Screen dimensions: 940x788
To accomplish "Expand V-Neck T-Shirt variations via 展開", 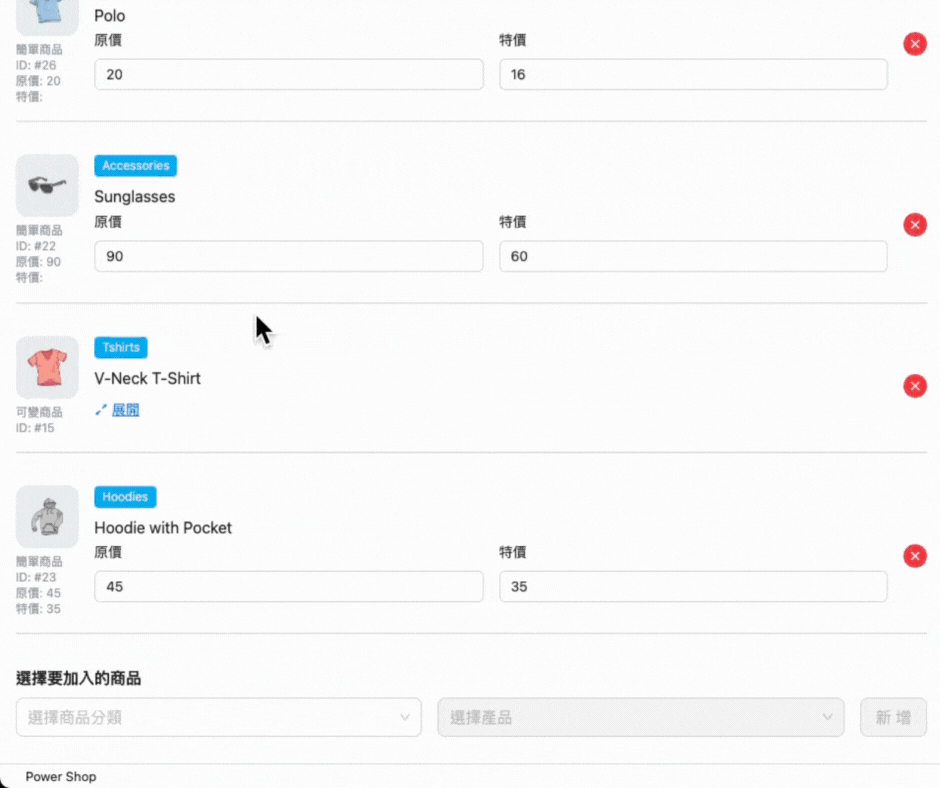I will (128, 409).
